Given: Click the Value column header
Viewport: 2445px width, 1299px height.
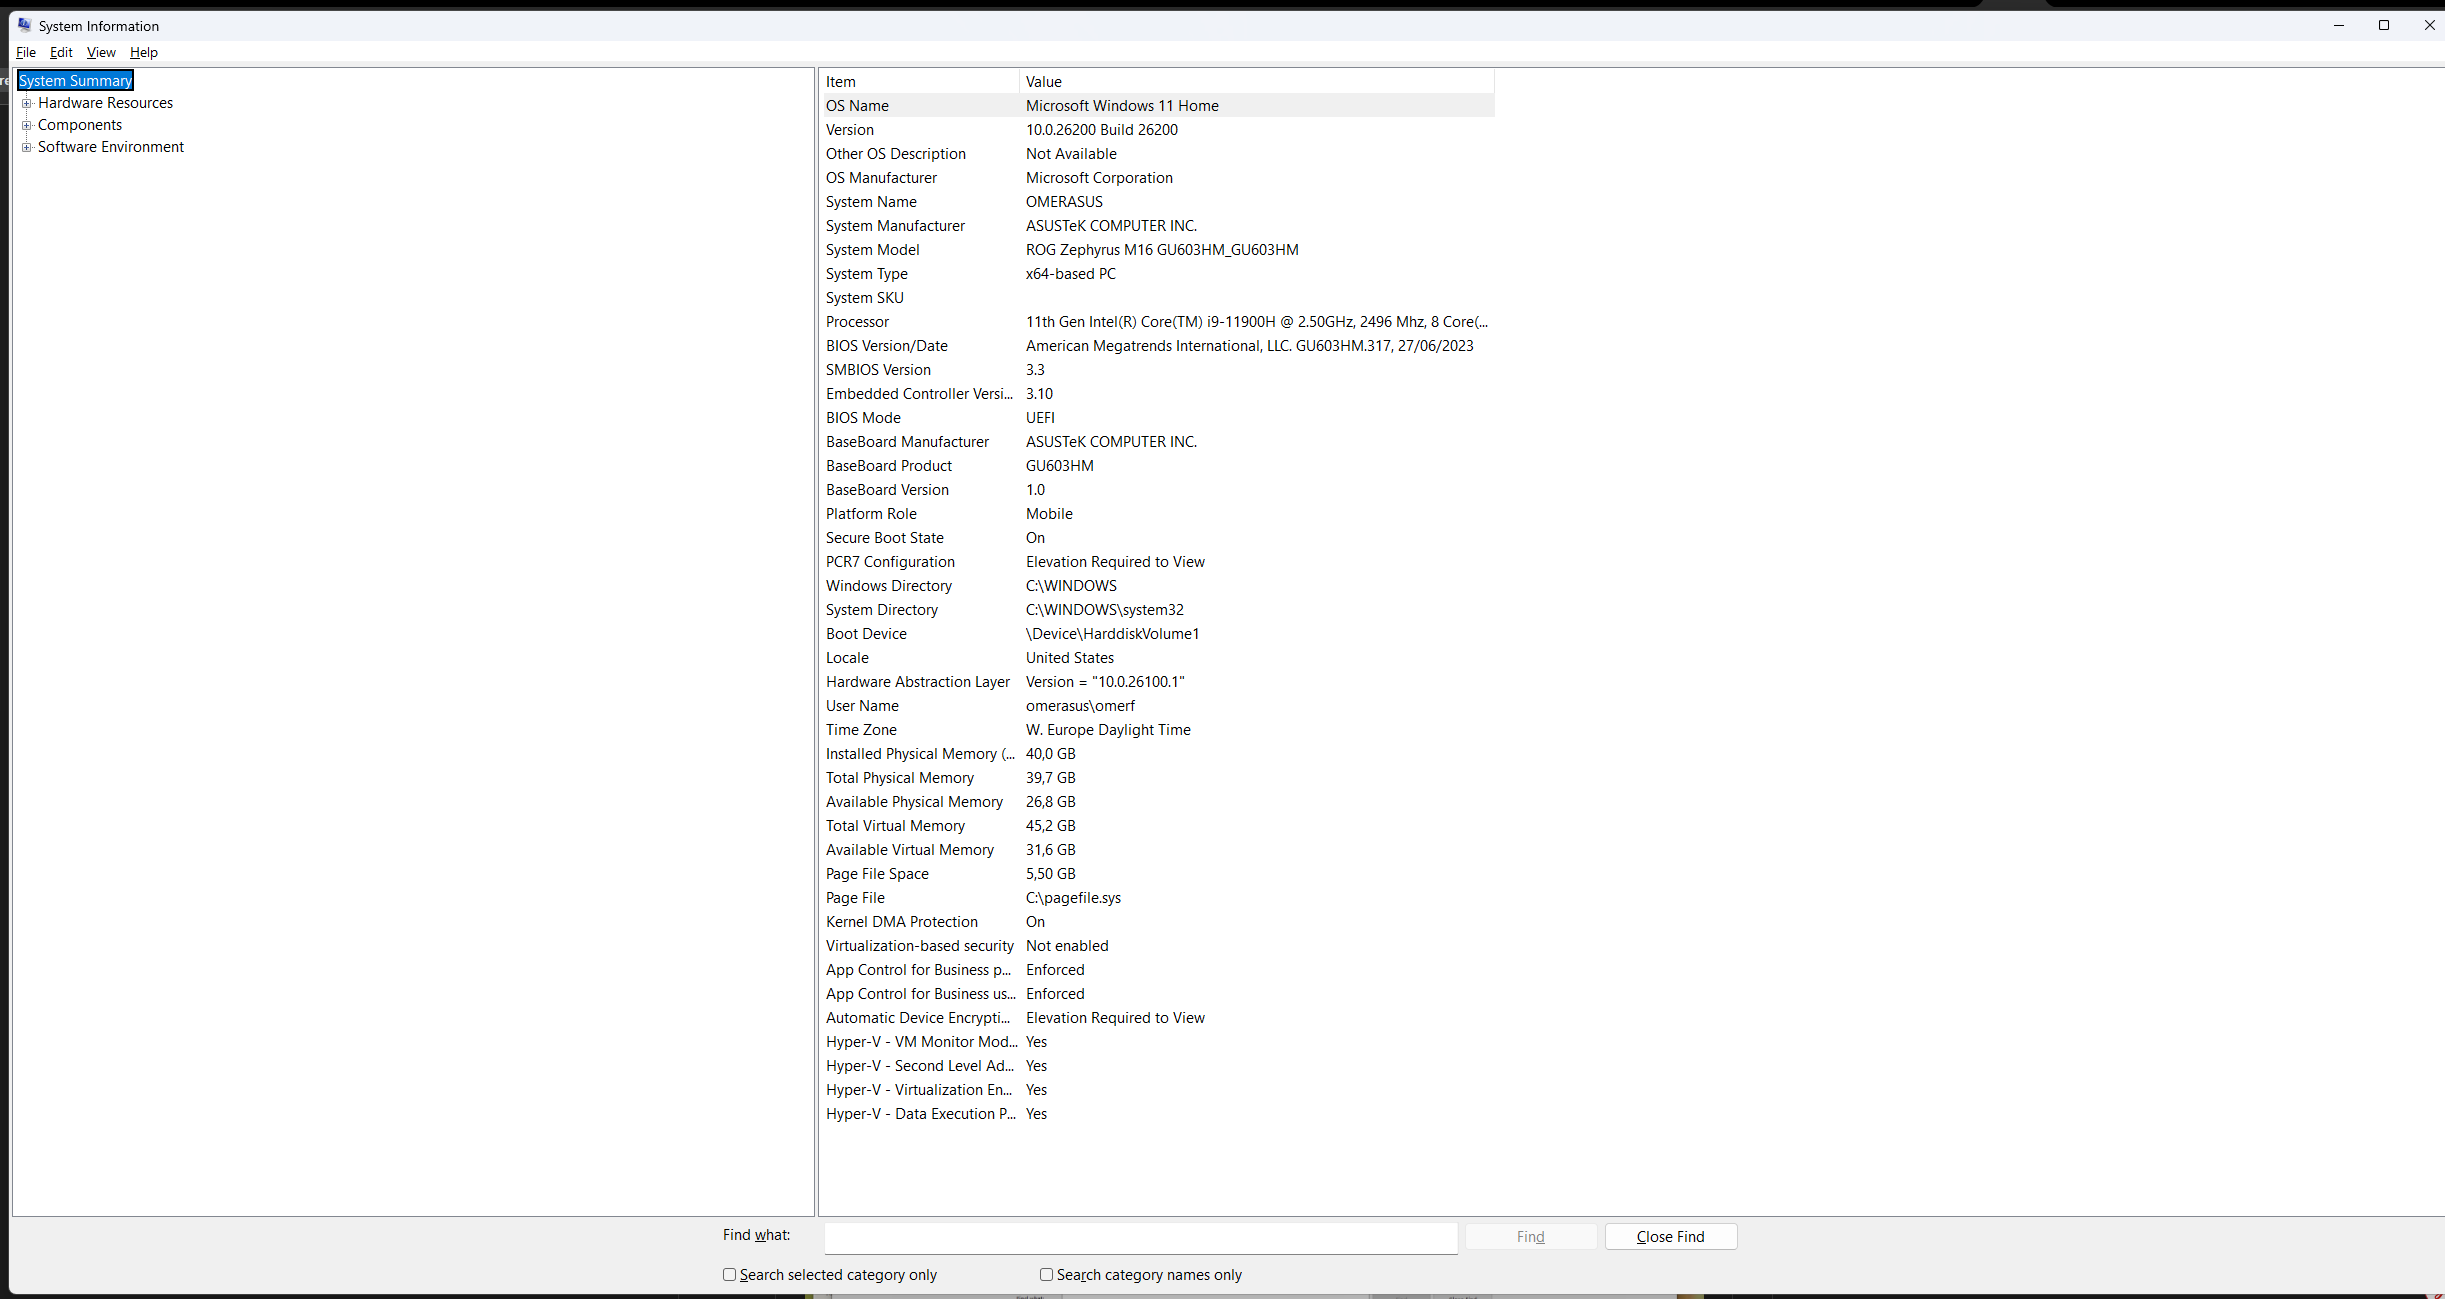Looking at the screenshot, I should point(1257,82).
